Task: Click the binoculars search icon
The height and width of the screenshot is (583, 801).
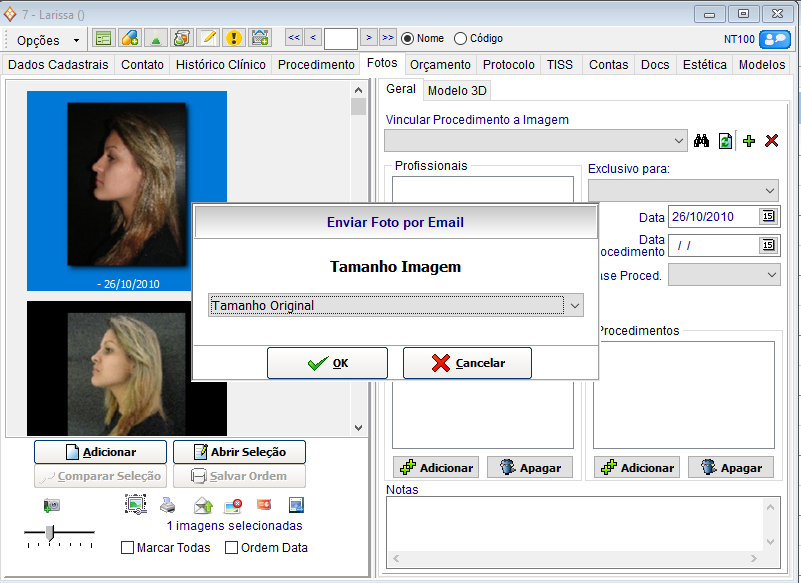Action: [x=701, y=141]
